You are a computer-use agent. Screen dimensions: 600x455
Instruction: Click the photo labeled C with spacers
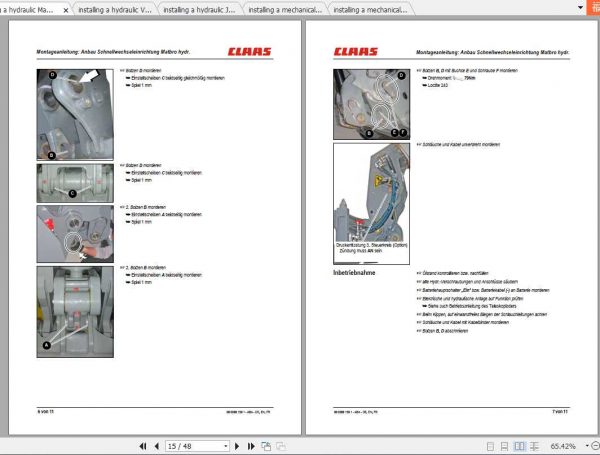[x=75, y=183]
